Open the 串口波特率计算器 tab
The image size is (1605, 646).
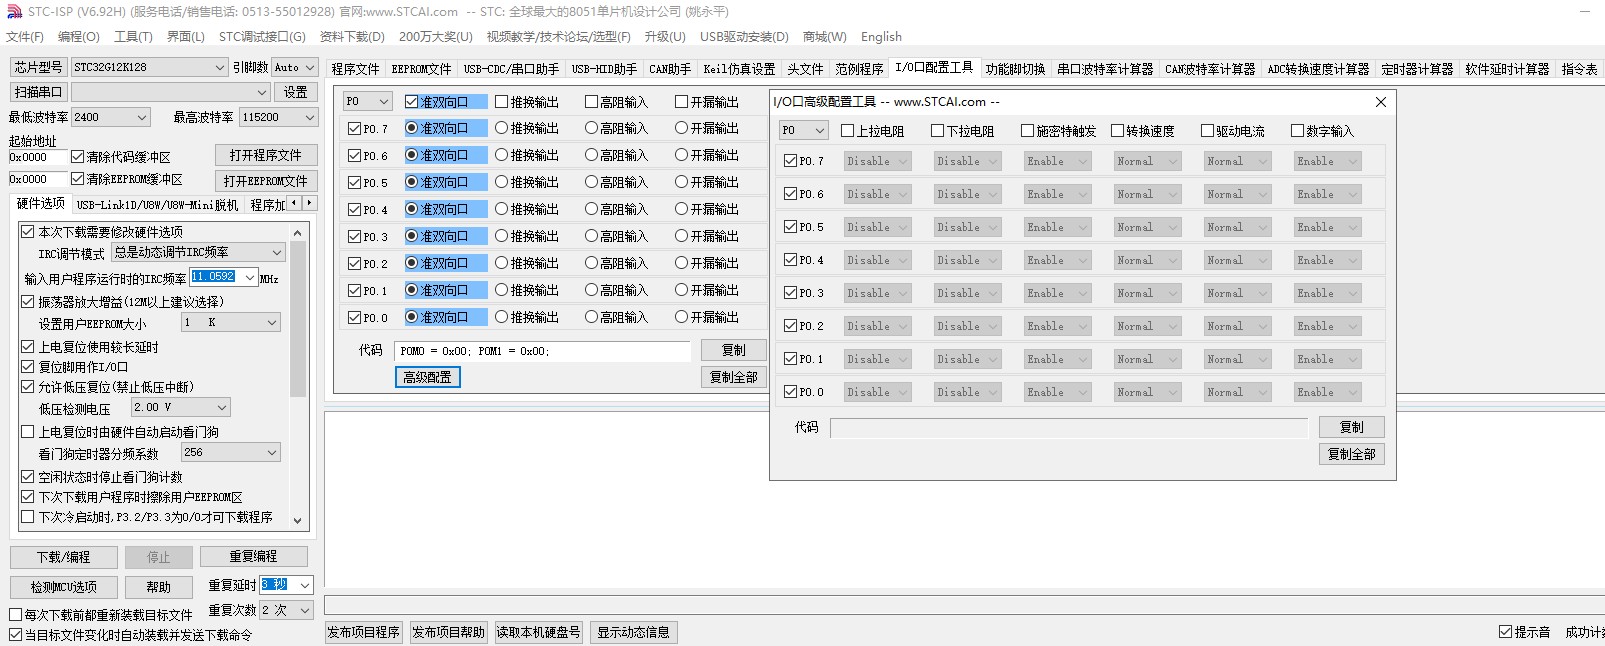pos(1105,69)
